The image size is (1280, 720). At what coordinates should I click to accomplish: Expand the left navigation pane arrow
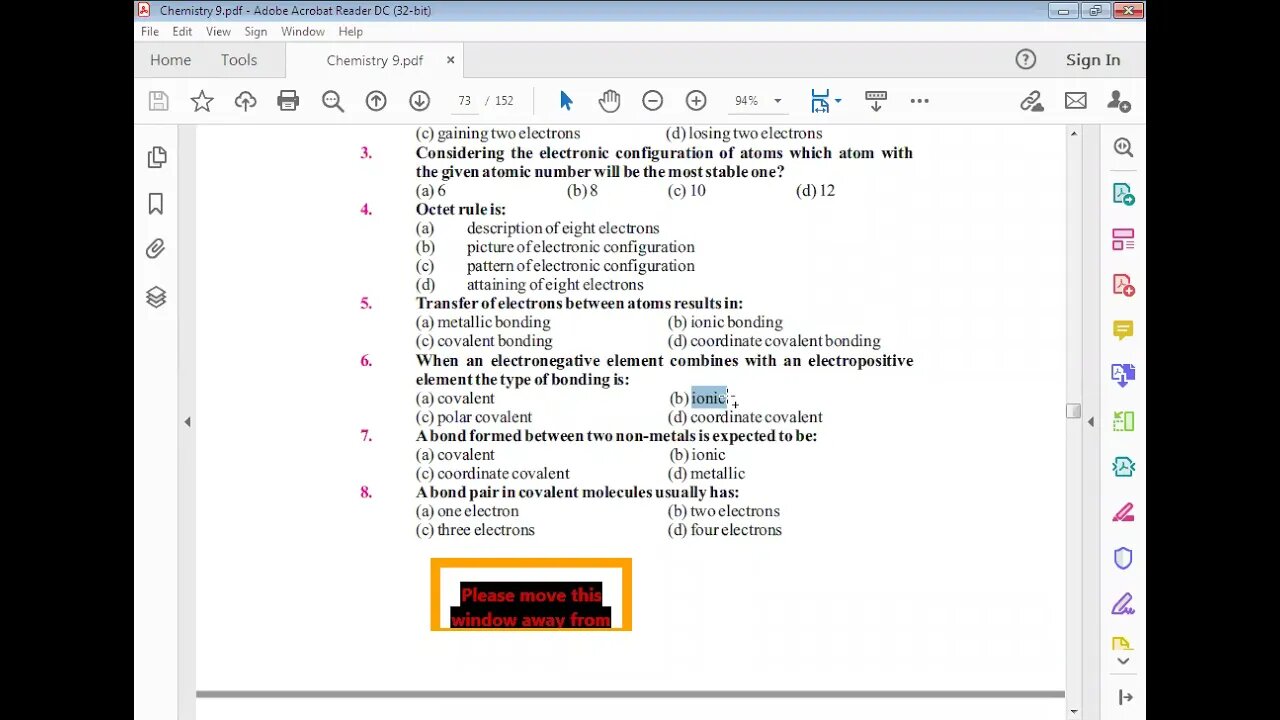click(x=187, y=422)
